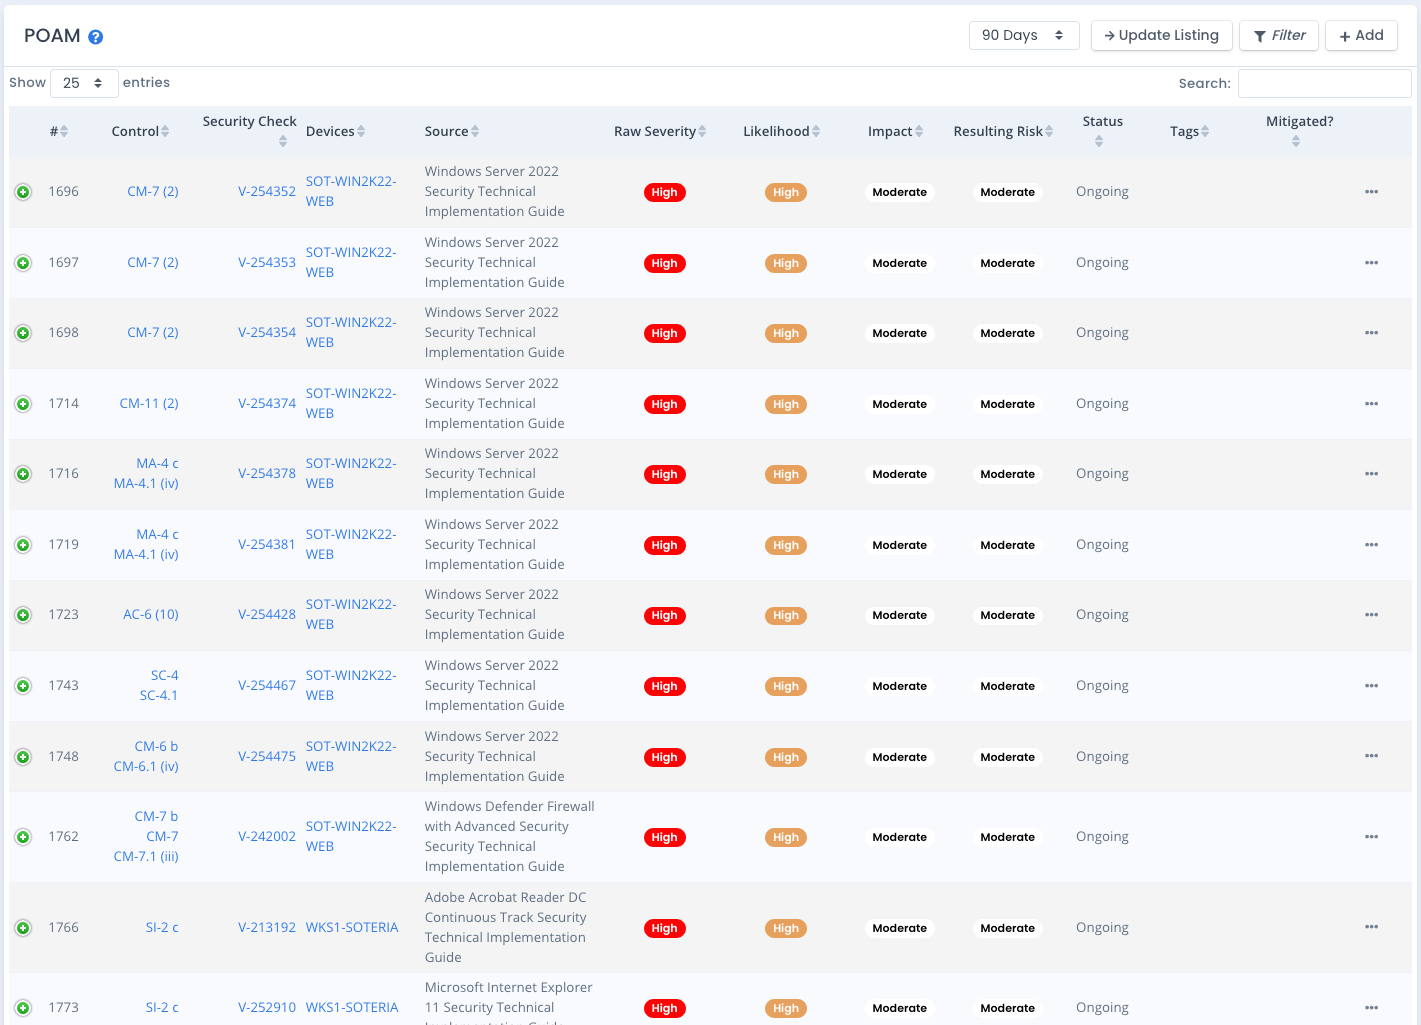The height and width of the screenshot is (1025, 1421).
Task: Click green plus icon for row 1773
Action: 23,1008
